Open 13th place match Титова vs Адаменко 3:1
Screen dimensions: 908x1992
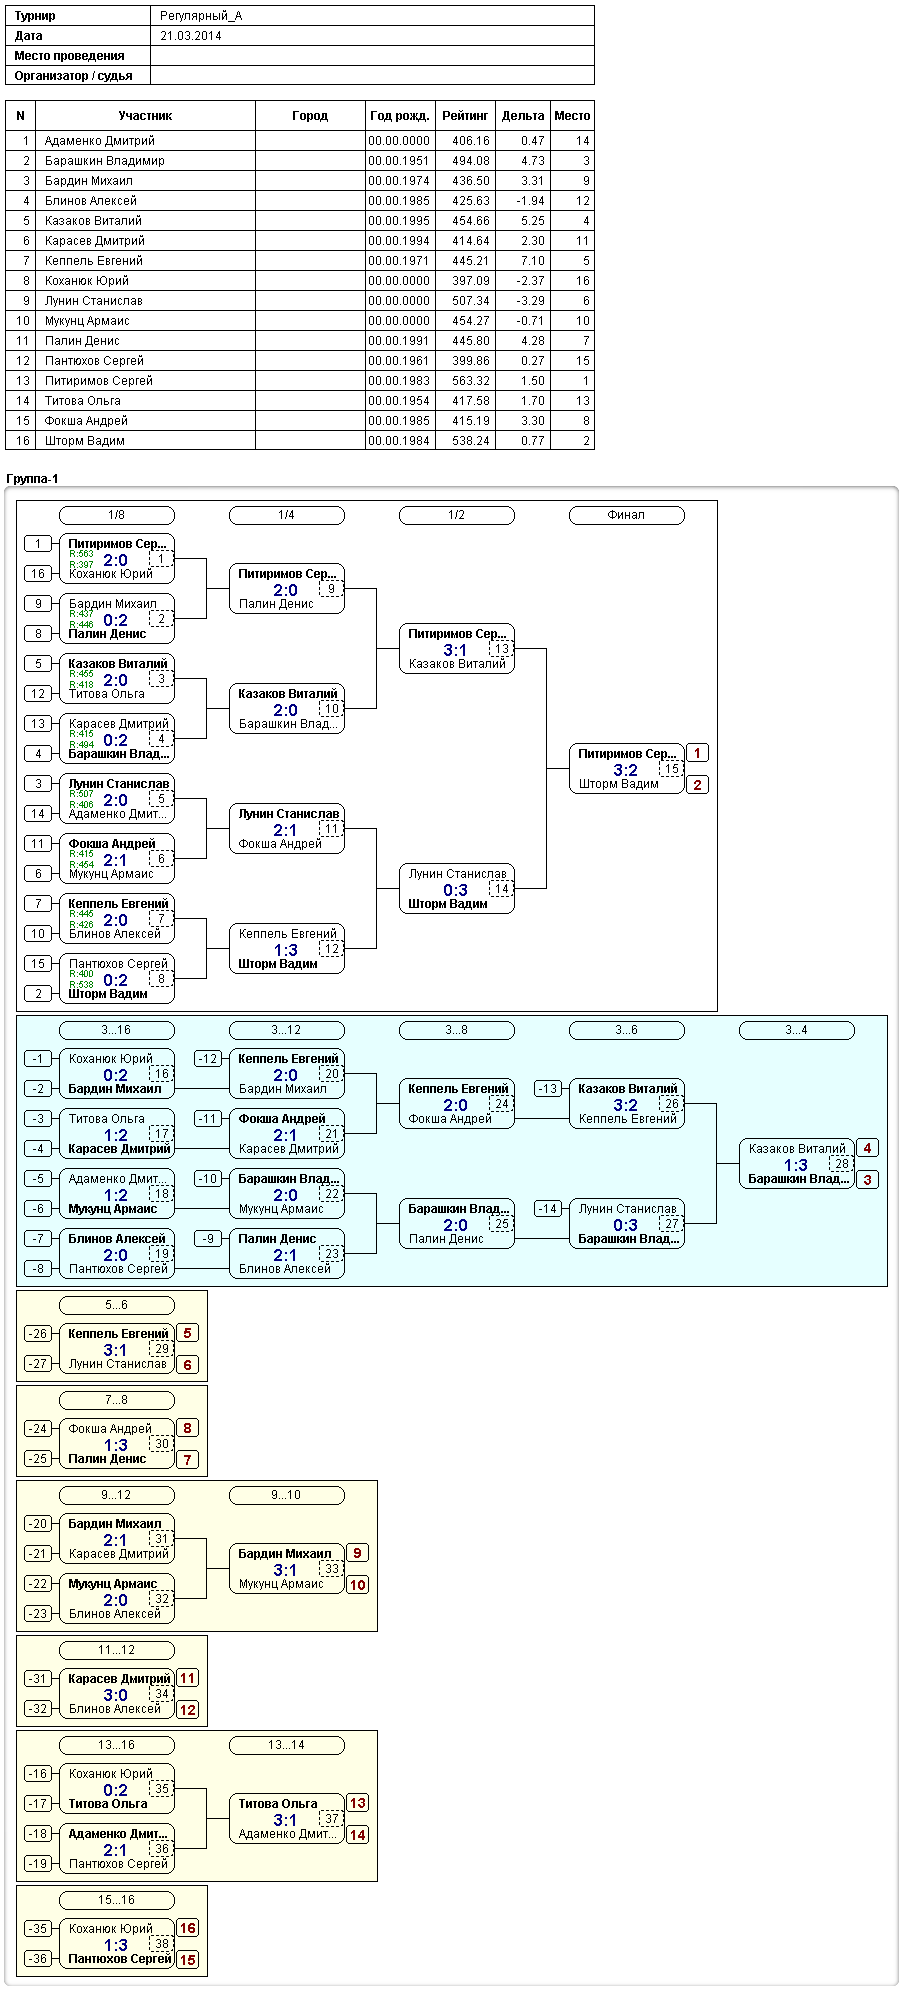287,1819
